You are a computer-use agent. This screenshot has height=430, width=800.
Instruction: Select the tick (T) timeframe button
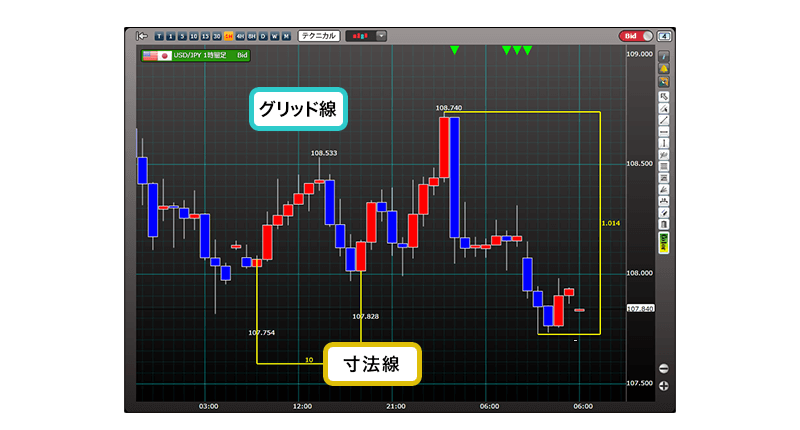click(159, 36)
